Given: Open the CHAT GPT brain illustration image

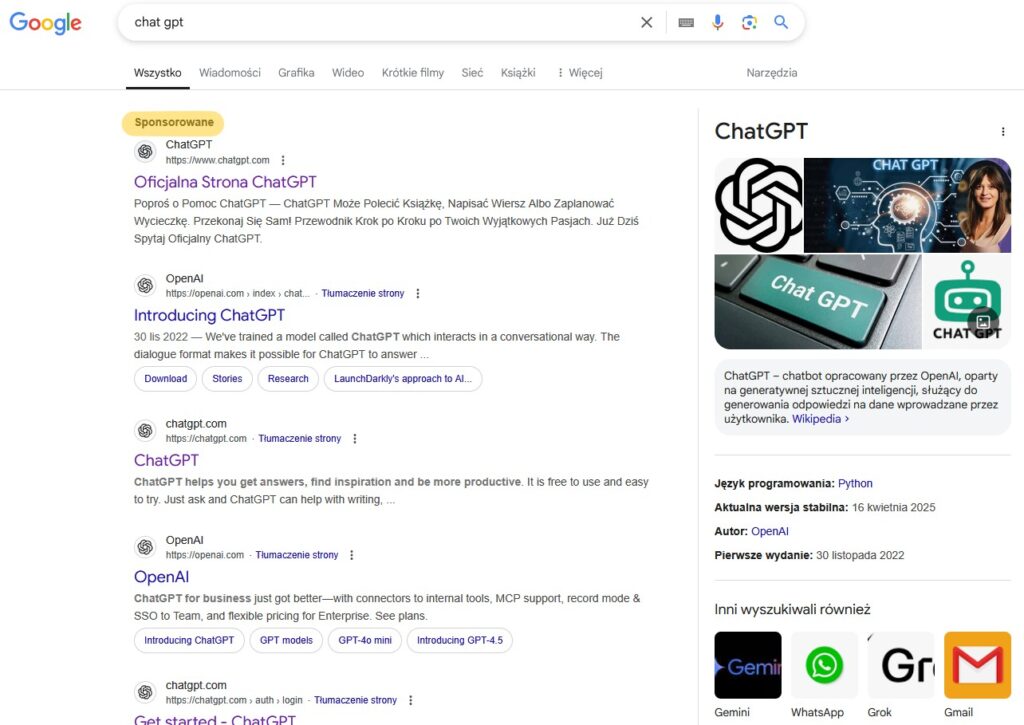Looking at the screenshot, I should (x=907, y=205).
